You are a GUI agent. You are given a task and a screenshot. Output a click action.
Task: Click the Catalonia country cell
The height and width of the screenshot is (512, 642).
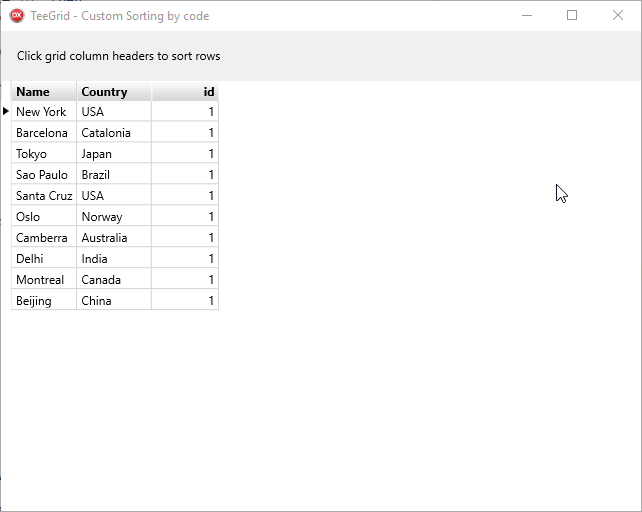pyautogui.click(x=114, y=132)
